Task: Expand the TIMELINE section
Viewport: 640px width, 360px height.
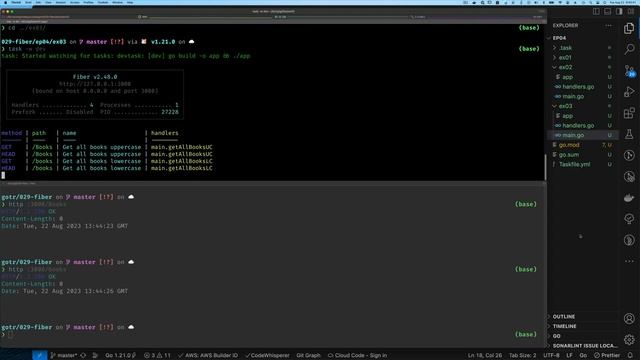Action: pyautogui.click(x=583, y=327)
